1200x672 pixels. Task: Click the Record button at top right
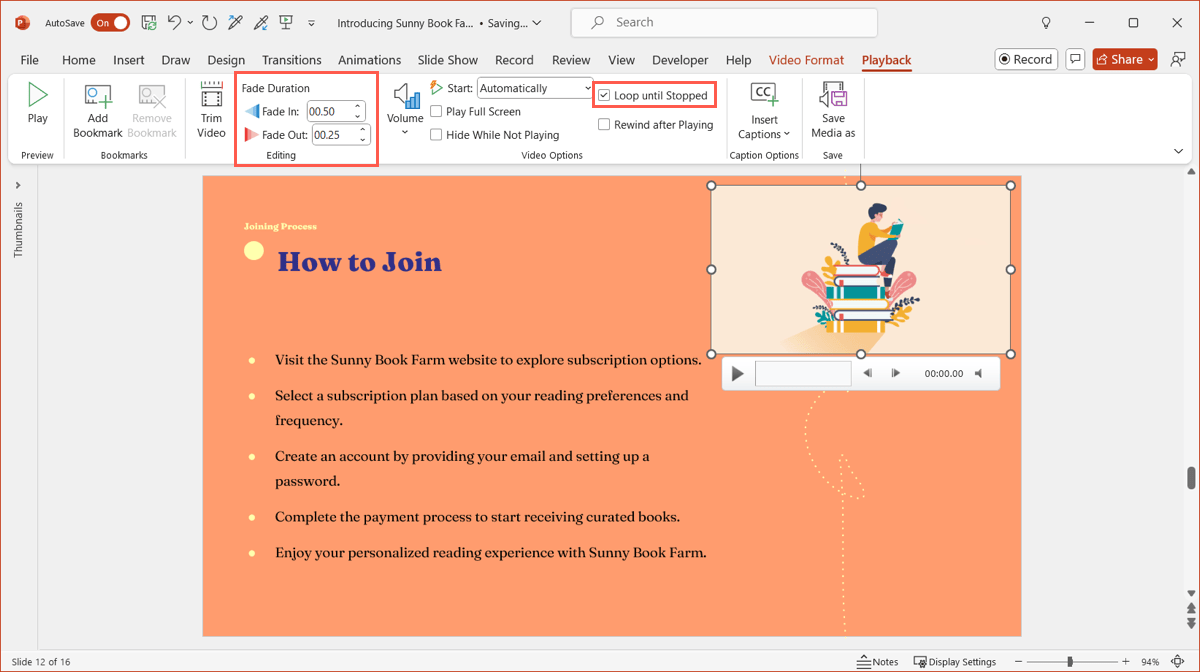point(1027,59)
